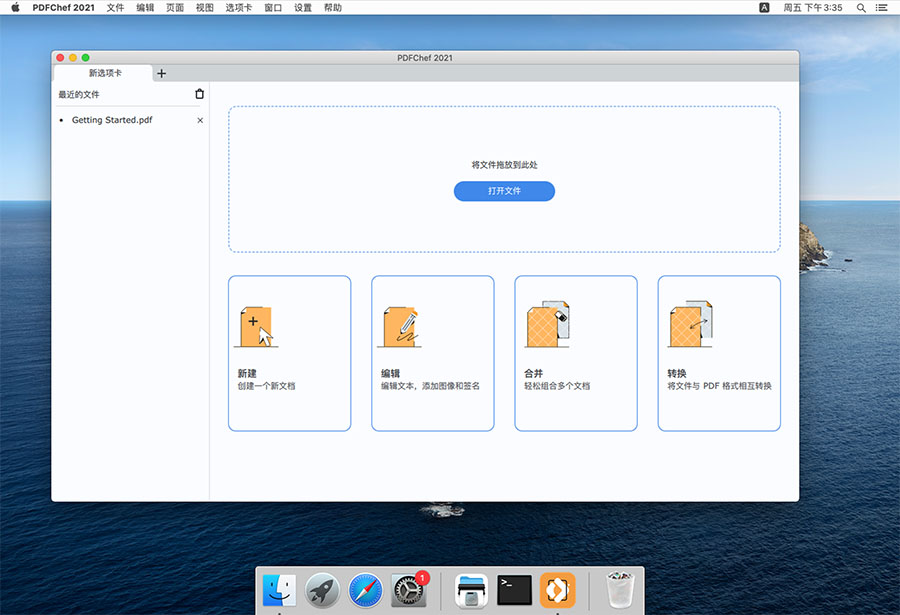Remove Getting Started.pdf with its X icon
This screenshot has width=900, height=615.
[x=200, y=121]
